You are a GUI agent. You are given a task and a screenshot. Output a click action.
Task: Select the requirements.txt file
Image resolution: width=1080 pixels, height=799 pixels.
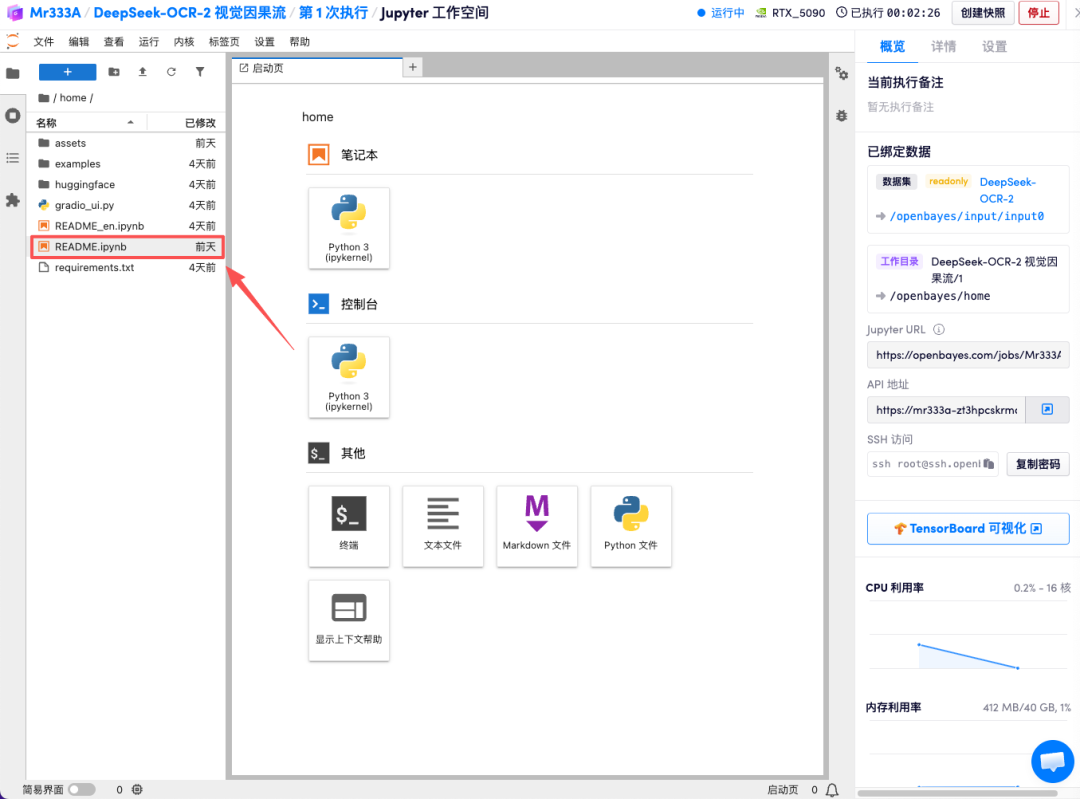coord(127,267)
